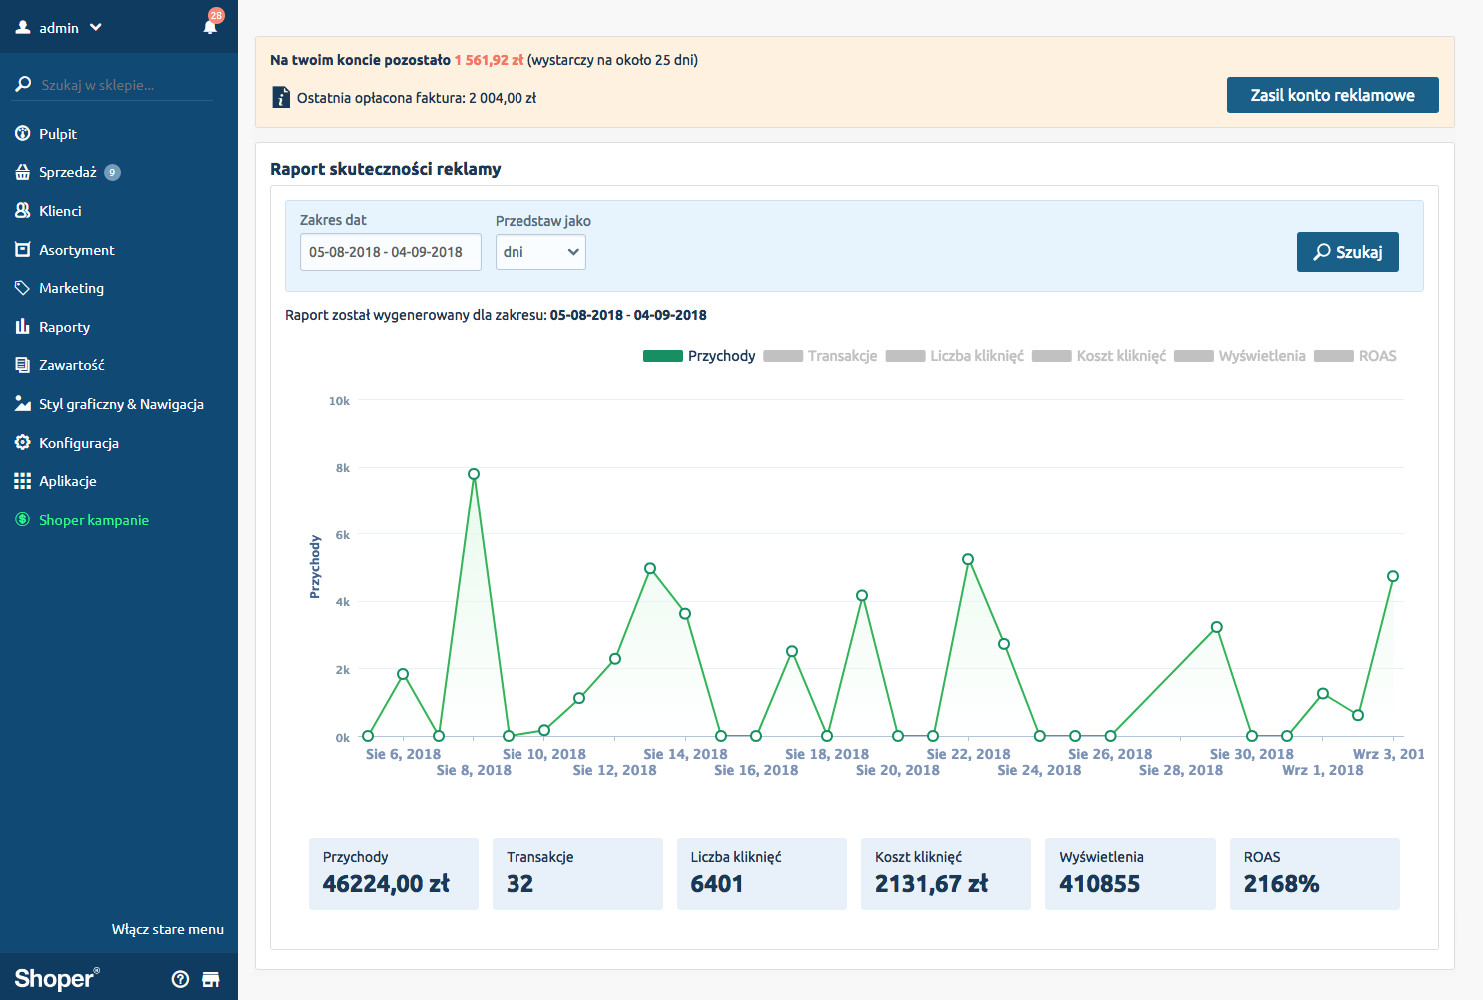Open notifications bell icon
This screenshot has height=1000, width=1483.
210,27
